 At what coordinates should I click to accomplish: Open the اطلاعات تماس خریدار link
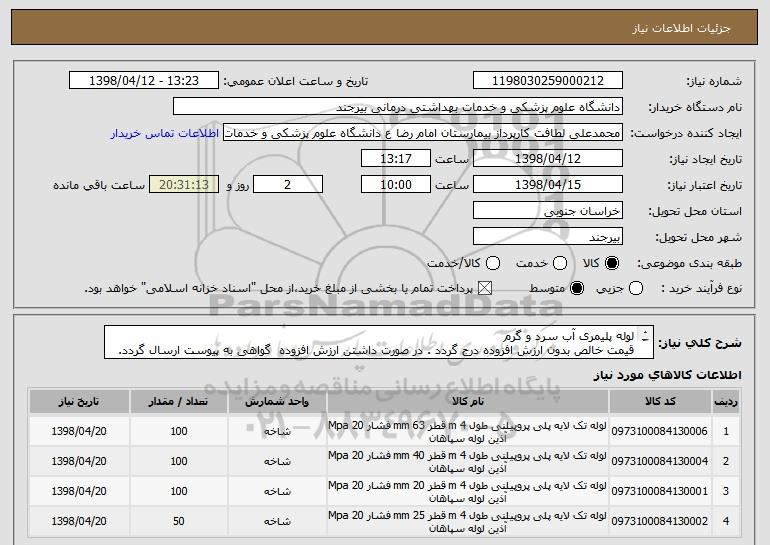point(165,134)
